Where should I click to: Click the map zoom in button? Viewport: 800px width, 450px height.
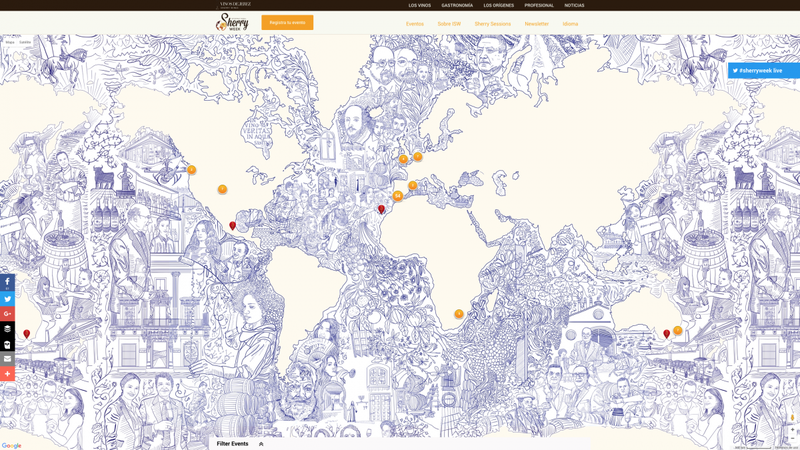pyautogui.click(x=792, y=431)
